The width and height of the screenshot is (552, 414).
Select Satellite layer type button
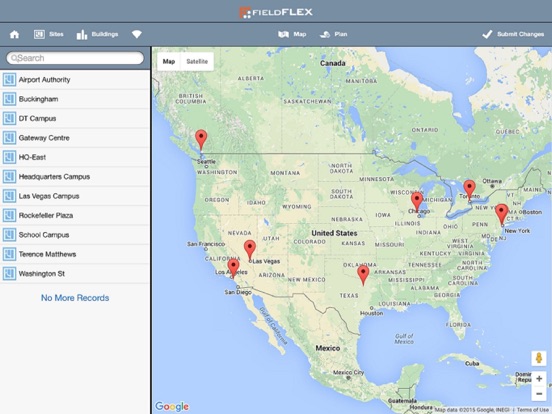pyautogui.click(x=197, y=62)
